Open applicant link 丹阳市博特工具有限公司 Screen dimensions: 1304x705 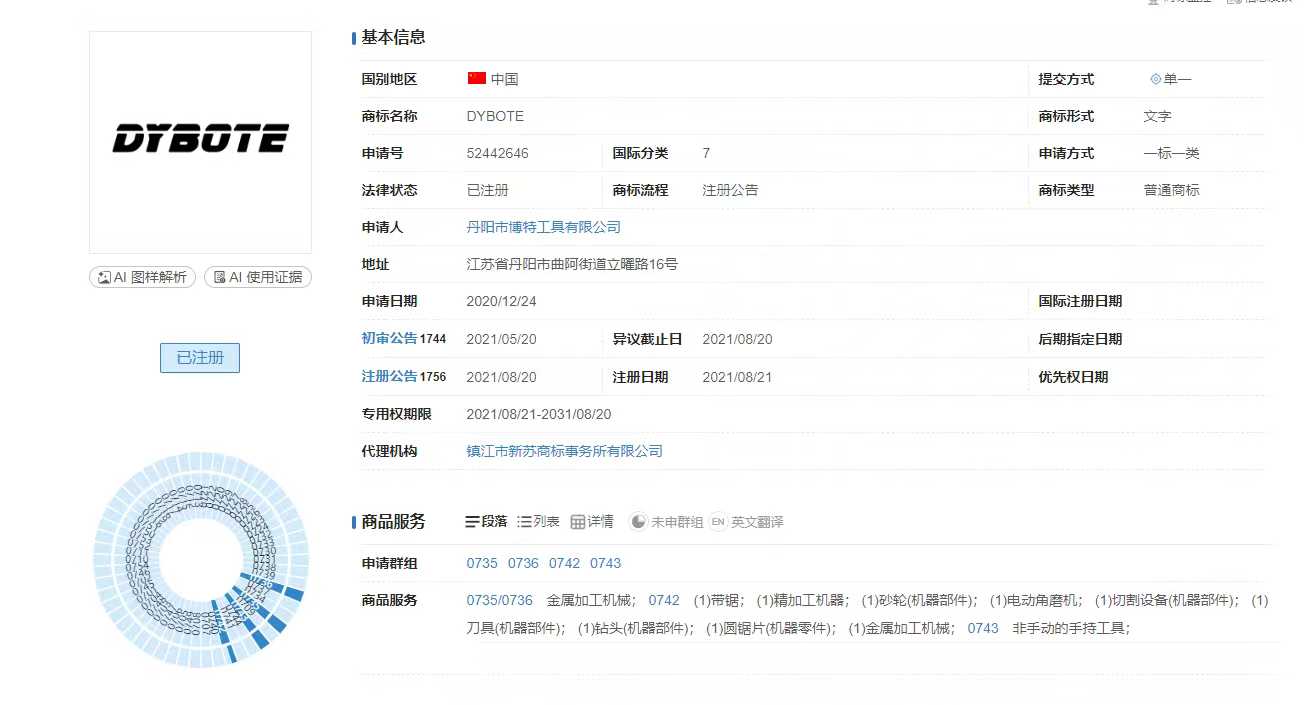(x=543, y=227)
